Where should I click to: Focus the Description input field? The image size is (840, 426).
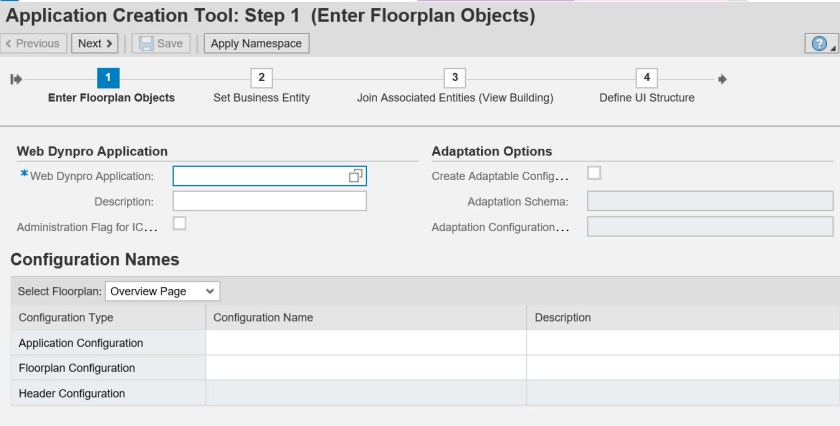tap(269, 201)
